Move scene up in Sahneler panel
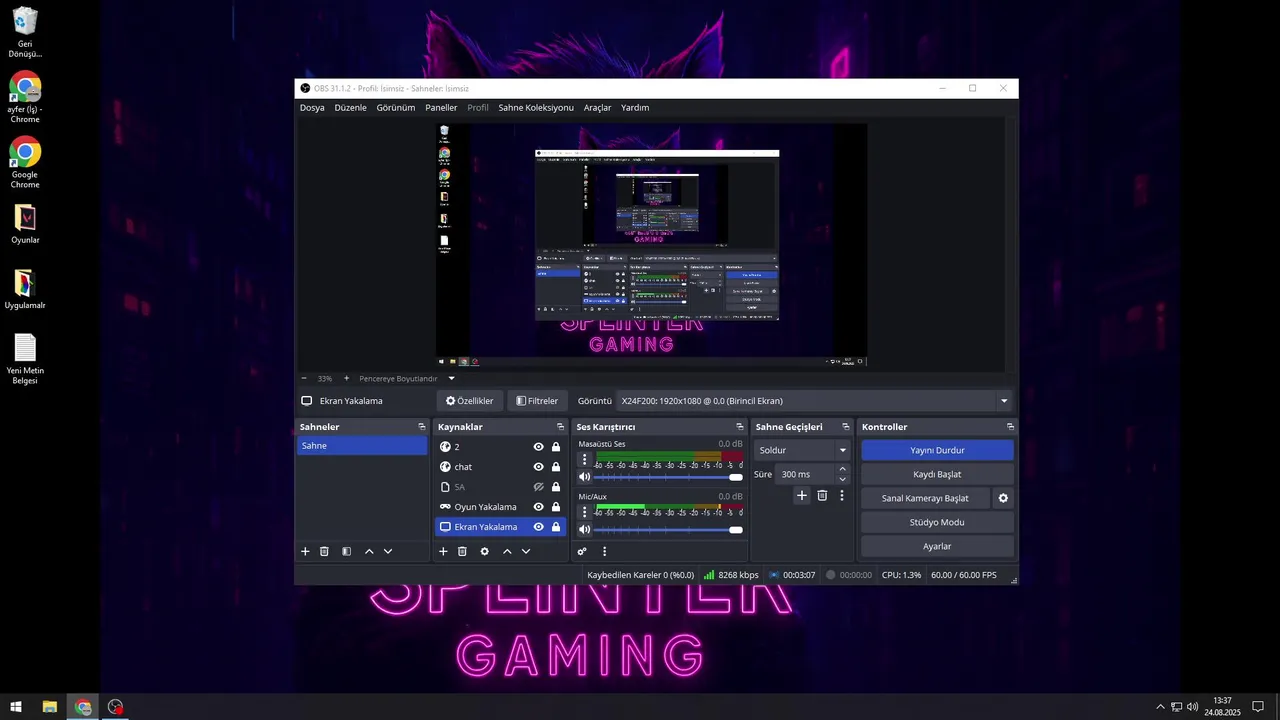Viewport: 1280px width, 720px height. tap(369, 551)
